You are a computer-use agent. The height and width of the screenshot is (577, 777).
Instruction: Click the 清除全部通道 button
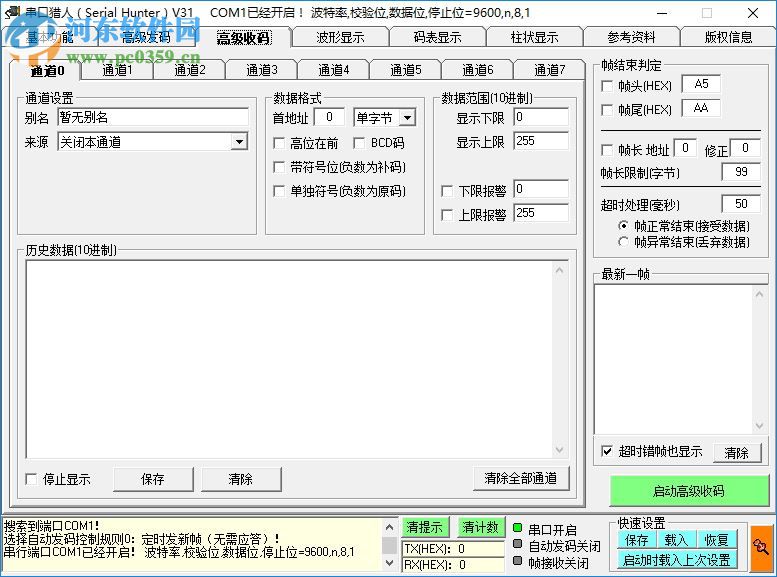point(521,478)
